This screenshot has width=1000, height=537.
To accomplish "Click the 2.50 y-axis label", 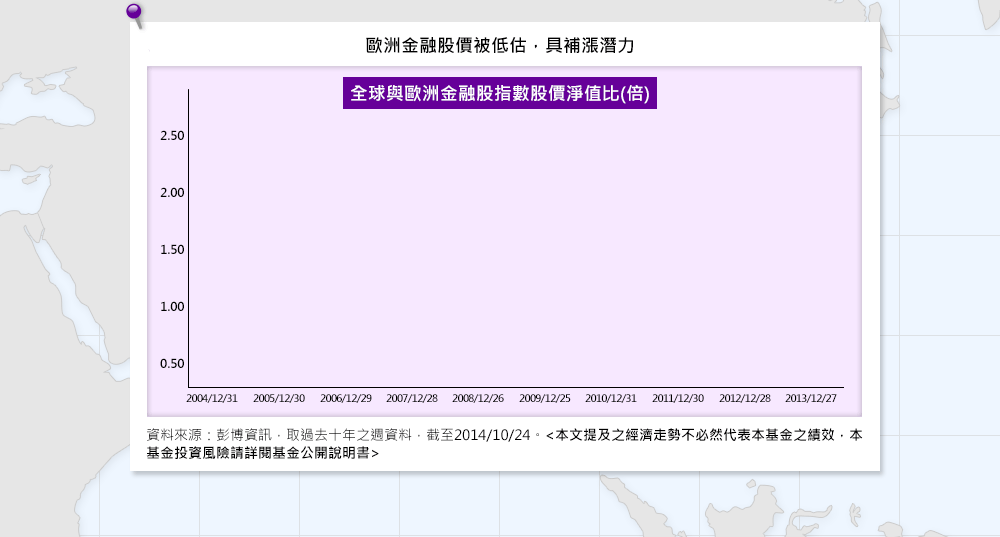I will pyautogui.click(x=172, y=135).
